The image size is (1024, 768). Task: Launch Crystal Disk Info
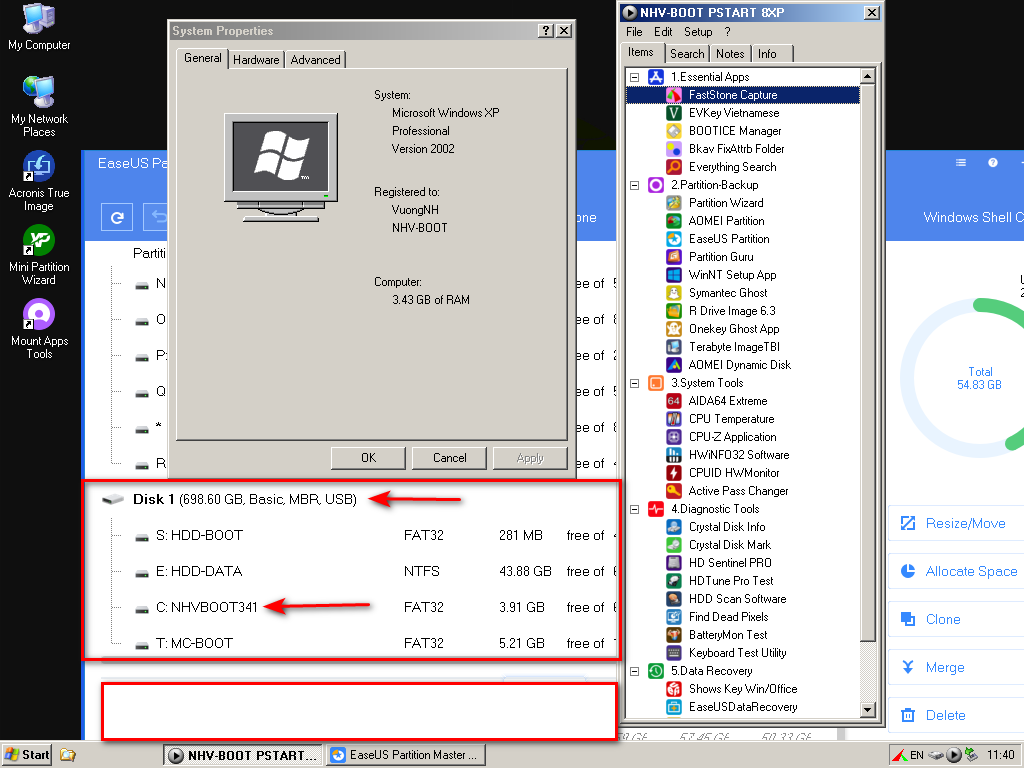(x=727, y=527)
